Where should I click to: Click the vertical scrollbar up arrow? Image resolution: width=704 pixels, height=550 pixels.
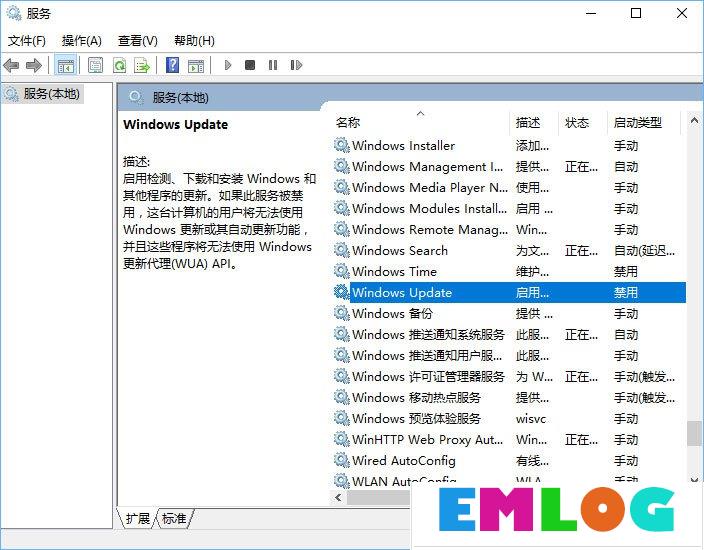pos(694,121)
